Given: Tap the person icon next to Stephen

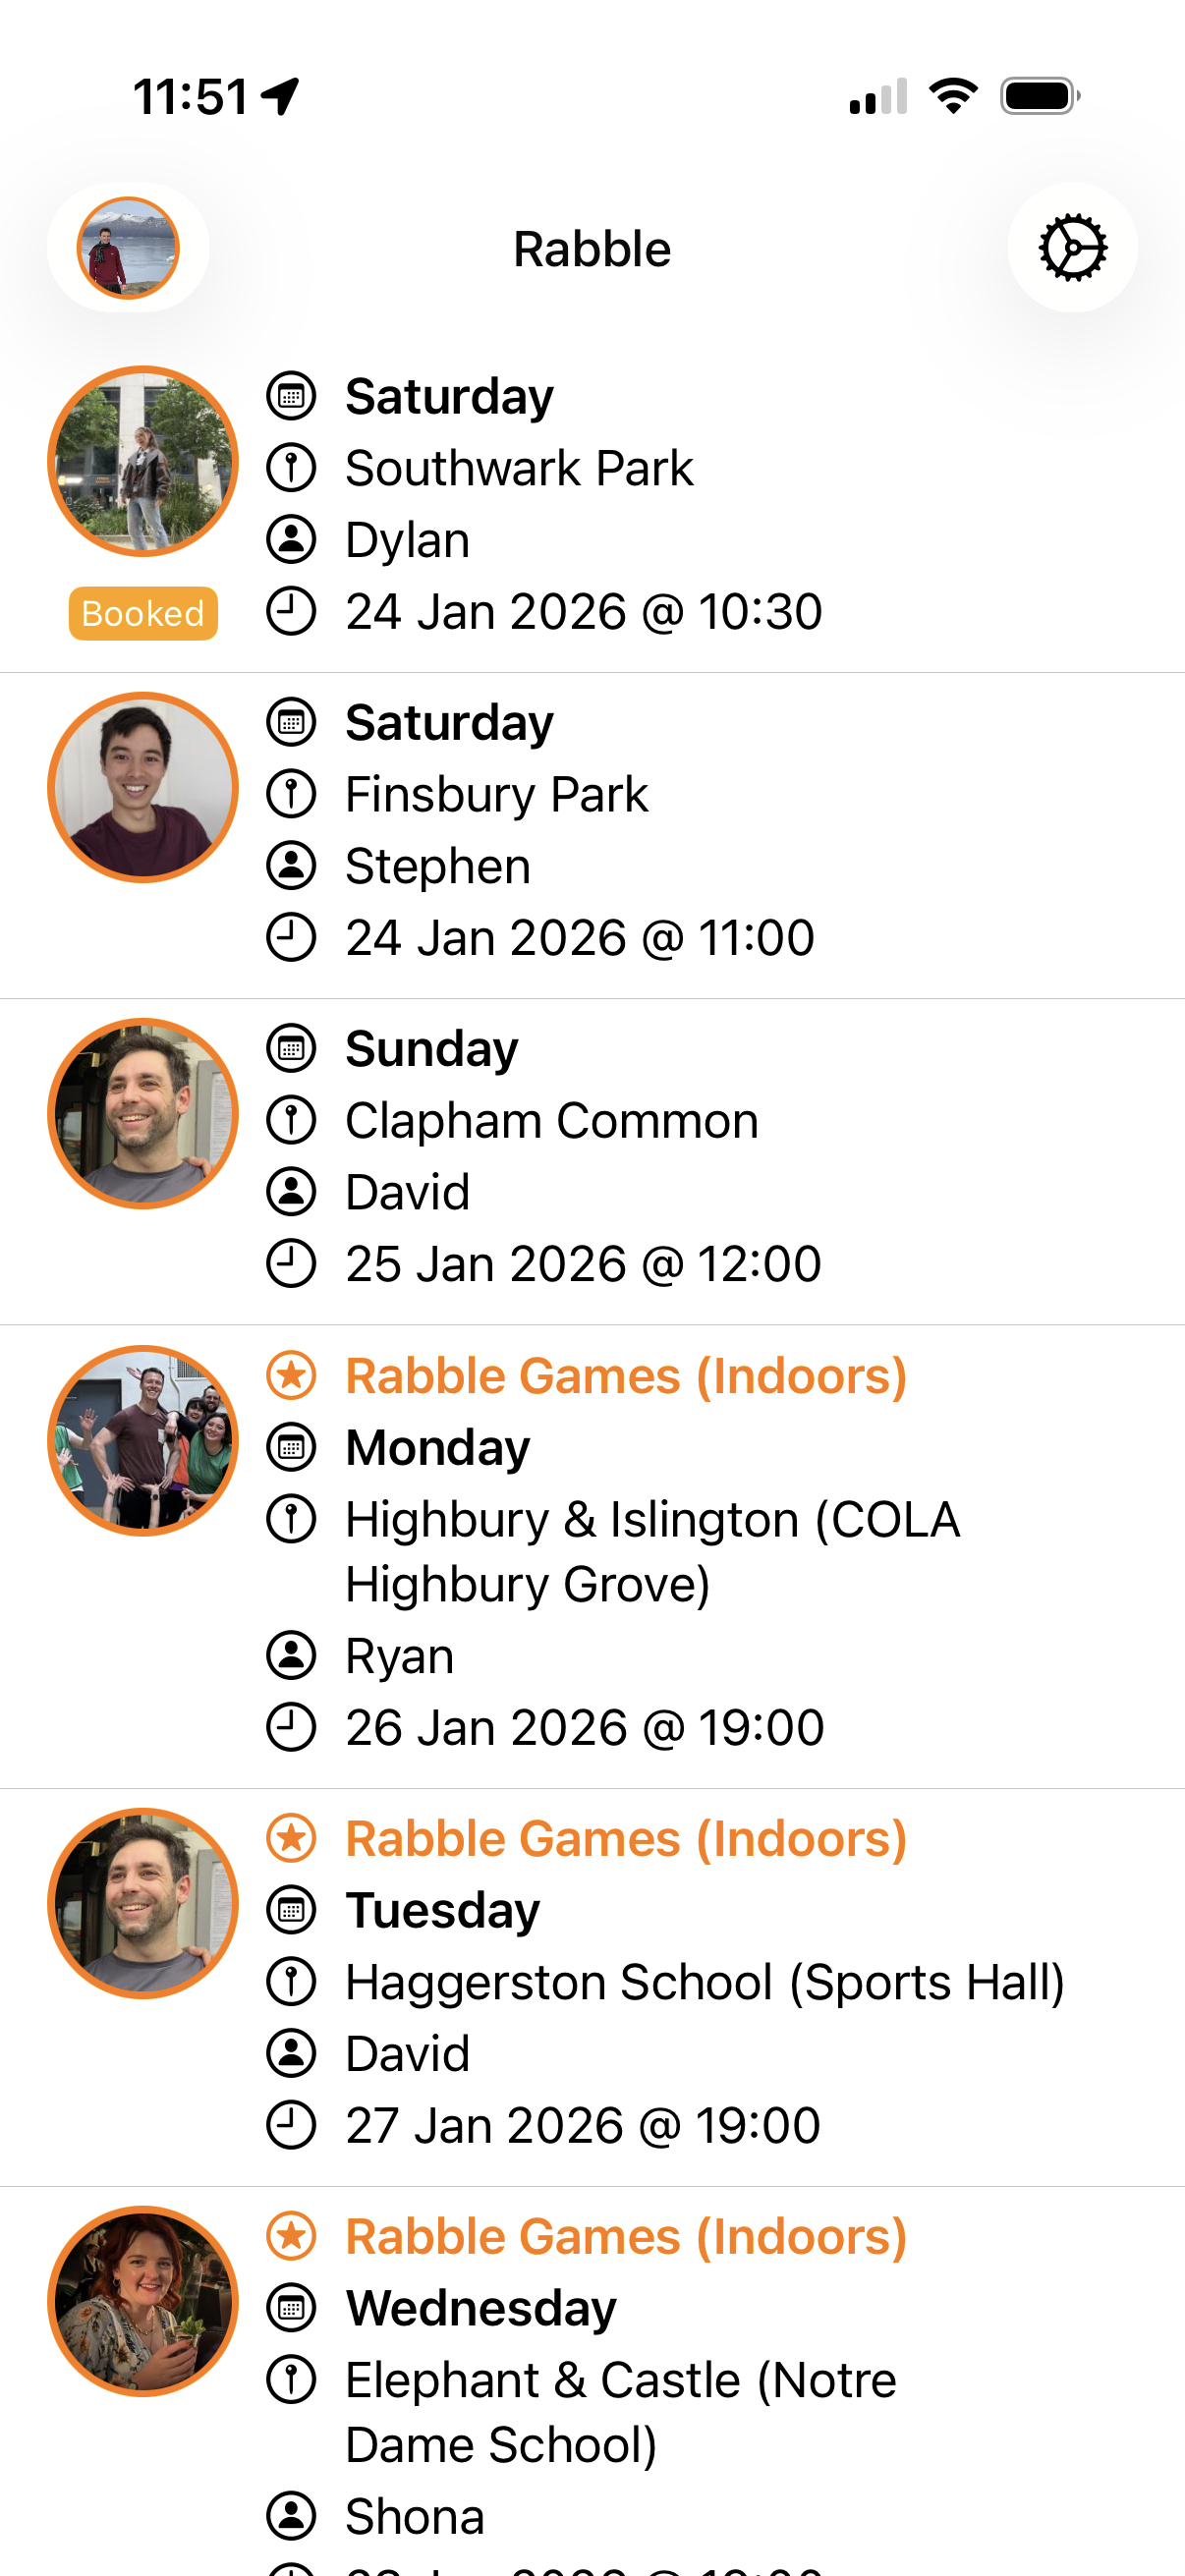Looking at the screenshot, I should 291,866.
